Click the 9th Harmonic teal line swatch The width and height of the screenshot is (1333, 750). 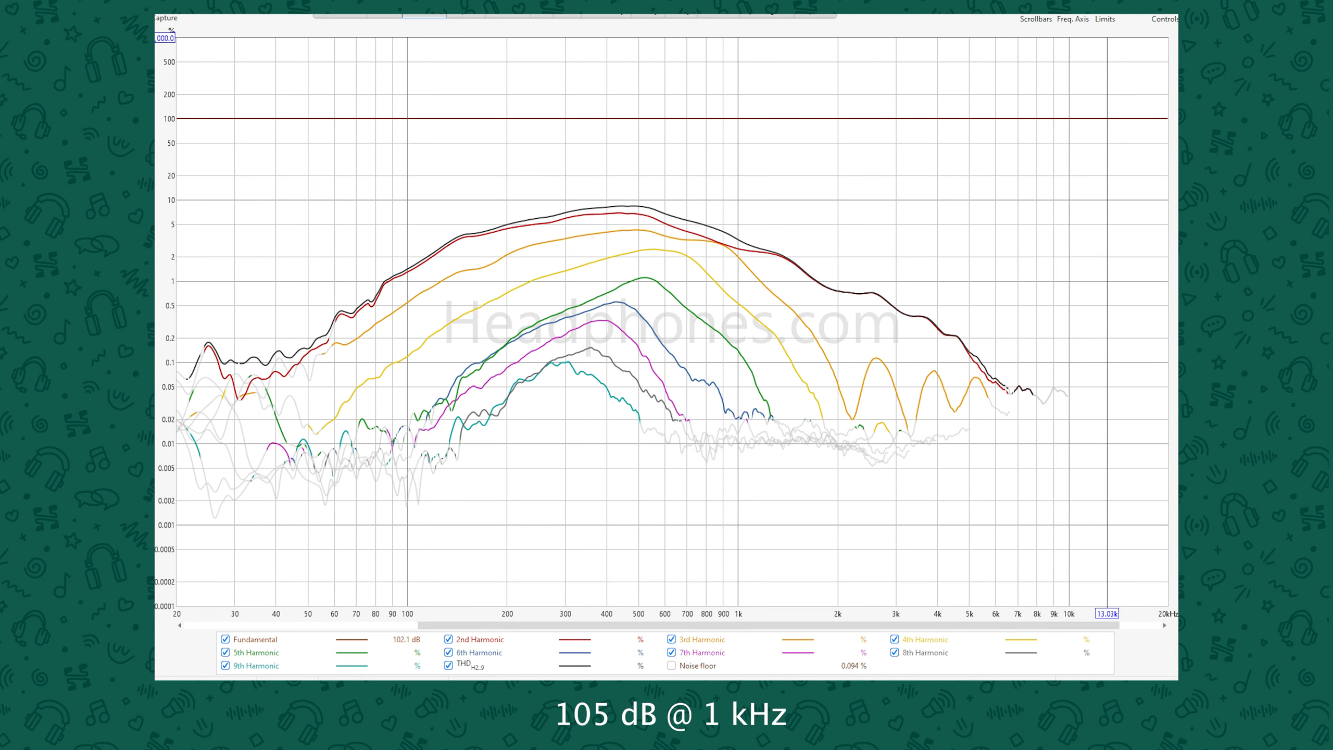tap(352, 666)
